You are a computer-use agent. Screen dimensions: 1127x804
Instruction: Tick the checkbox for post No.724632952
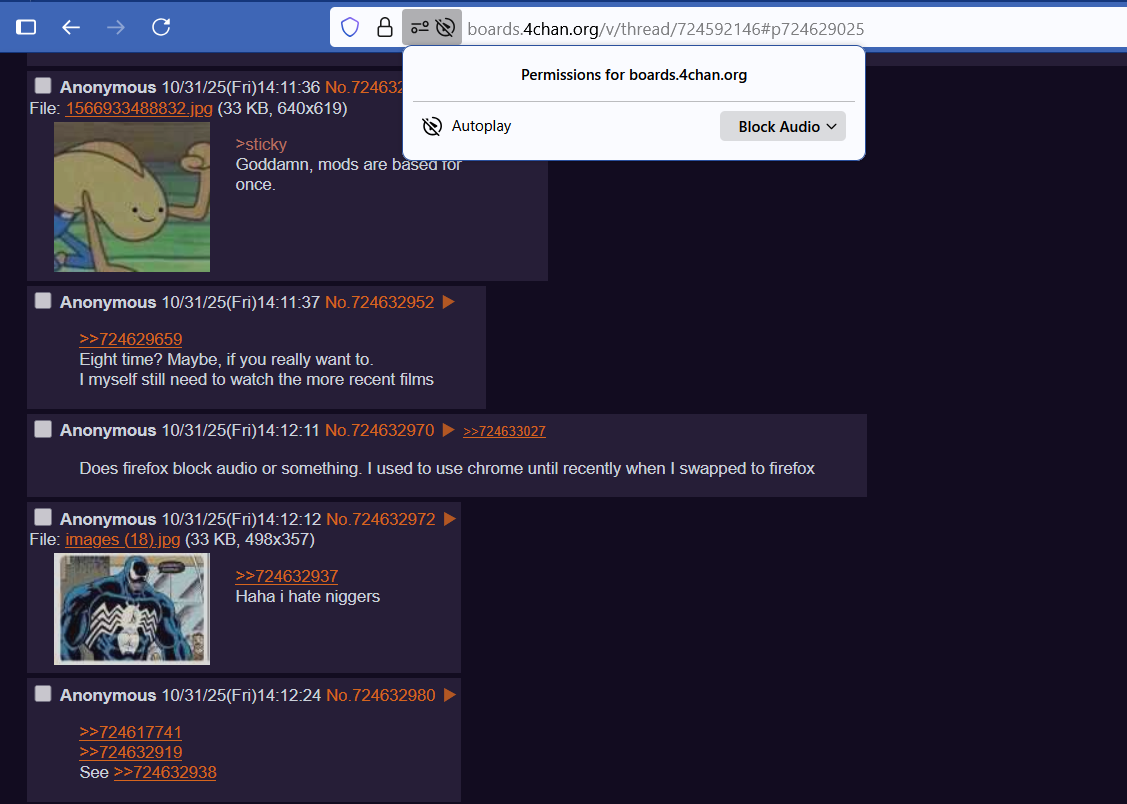click(x=43, y=300)
